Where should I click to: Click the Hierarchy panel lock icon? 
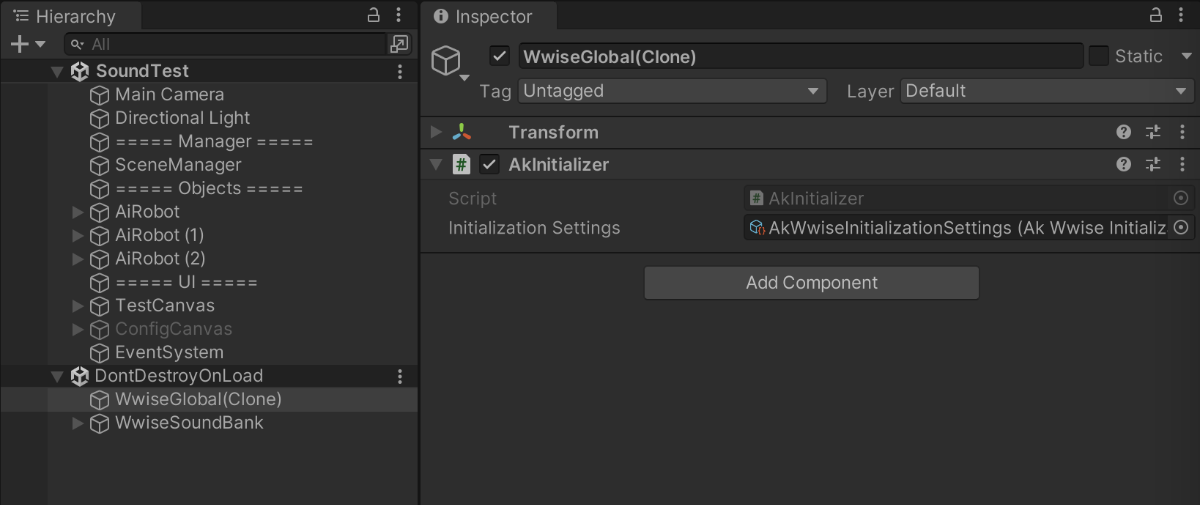click(374, 15)
